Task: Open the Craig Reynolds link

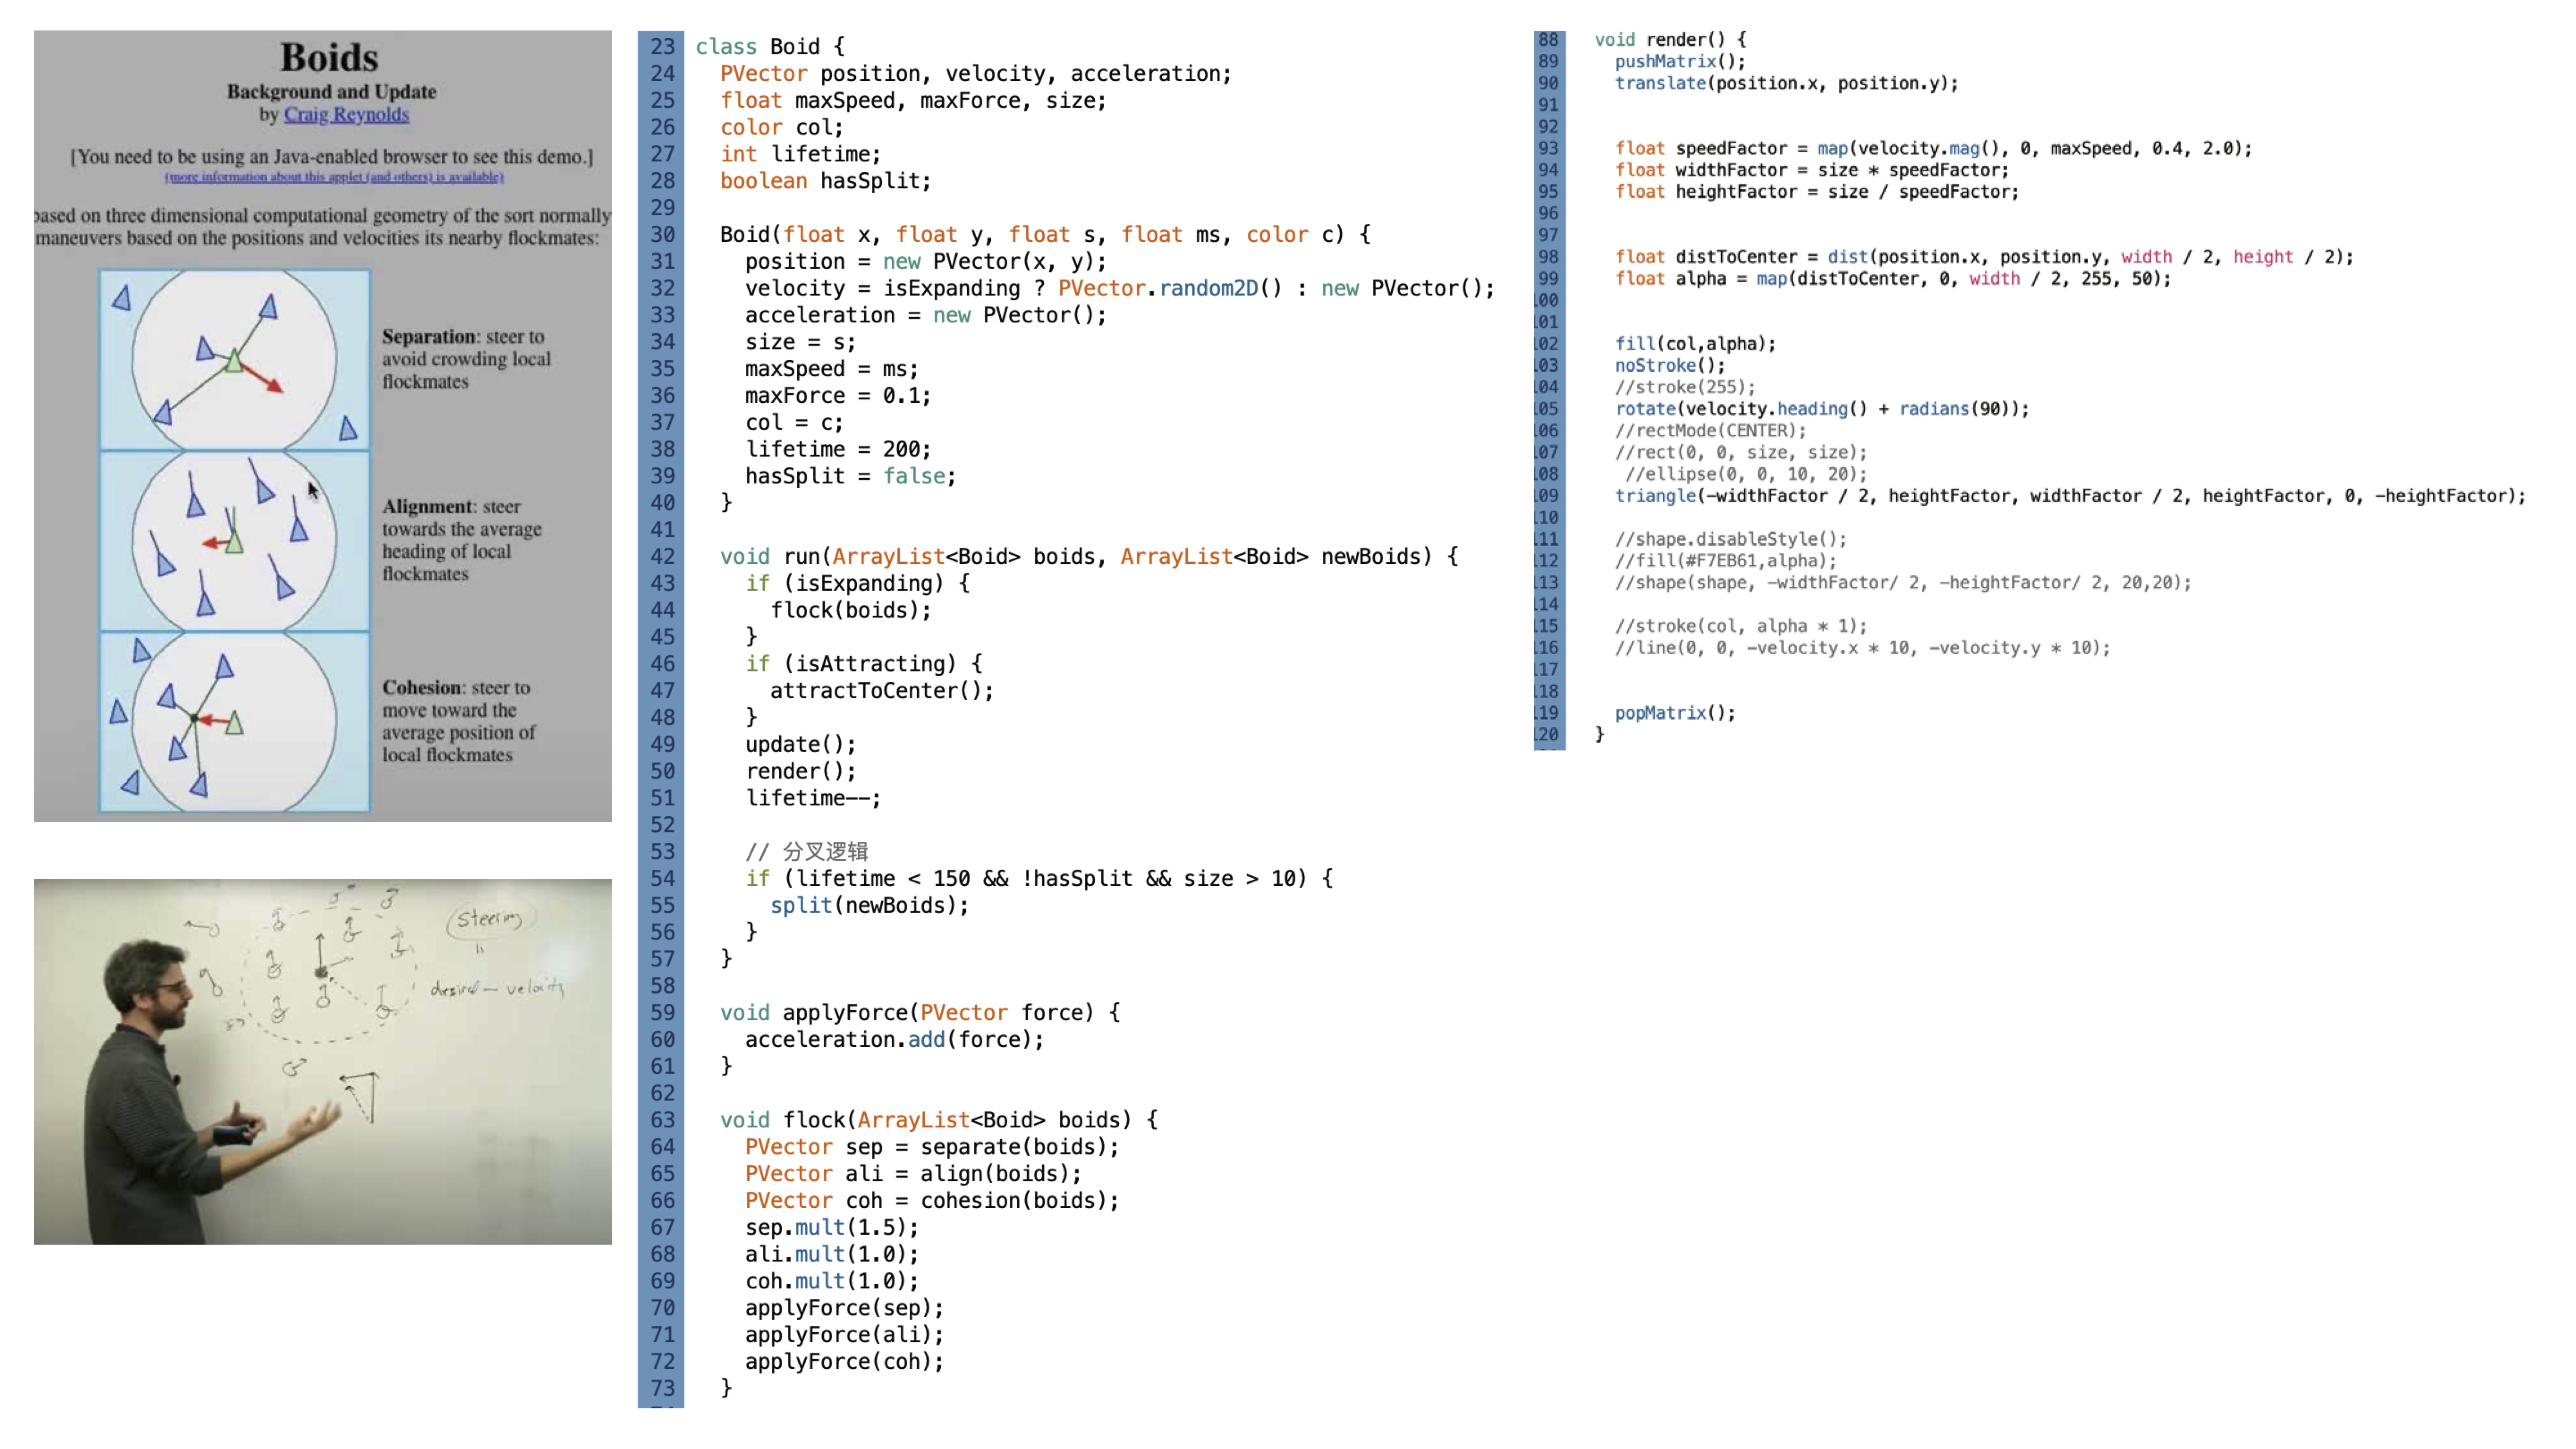Action: pyautogui.click(x=346, y=114)
